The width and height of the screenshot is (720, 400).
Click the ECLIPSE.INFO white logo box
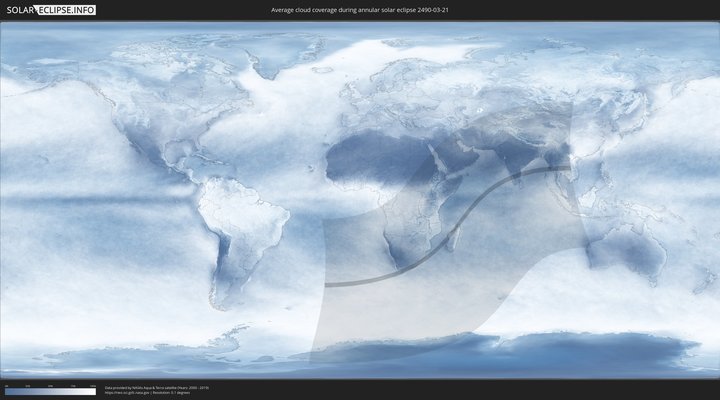tap(66, 9)
